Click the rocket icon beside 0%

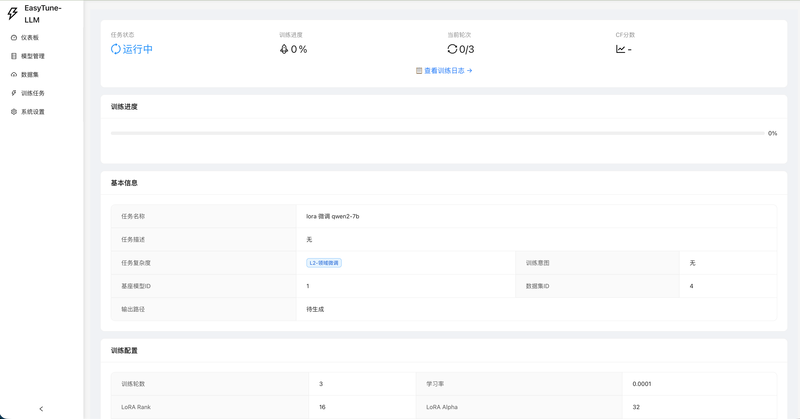284,49
